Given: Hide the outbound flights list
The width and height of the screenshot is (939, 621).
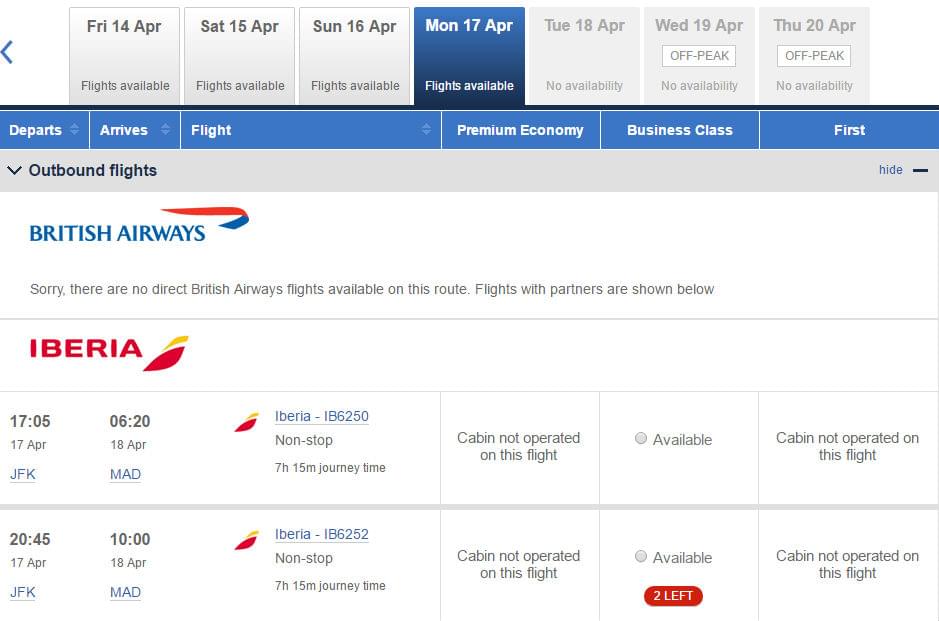Looking at the screenshot, I should pyautogui.click(x=890, y=170).
